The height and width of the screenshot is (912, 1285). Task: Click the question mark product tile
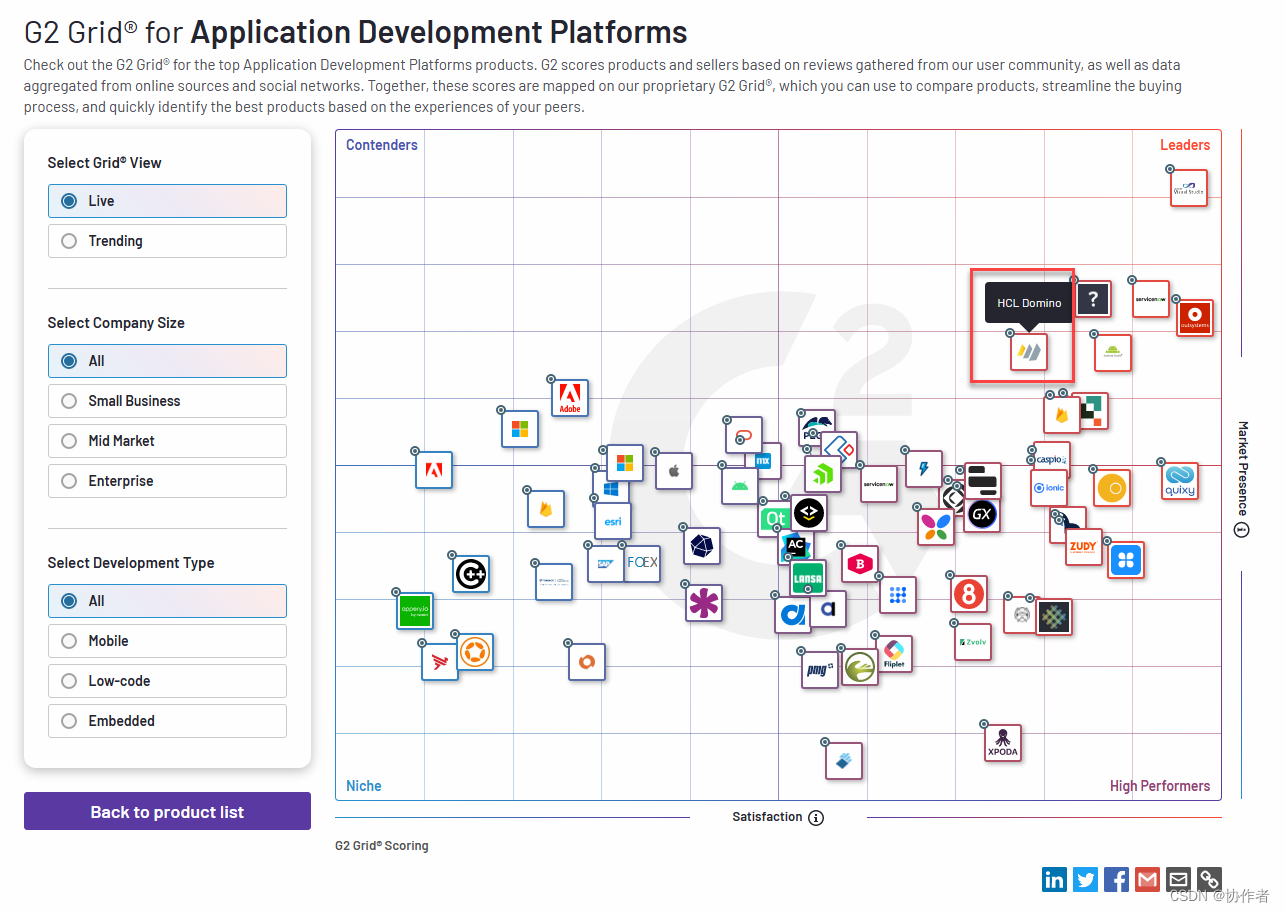(x=1094, y=298)
